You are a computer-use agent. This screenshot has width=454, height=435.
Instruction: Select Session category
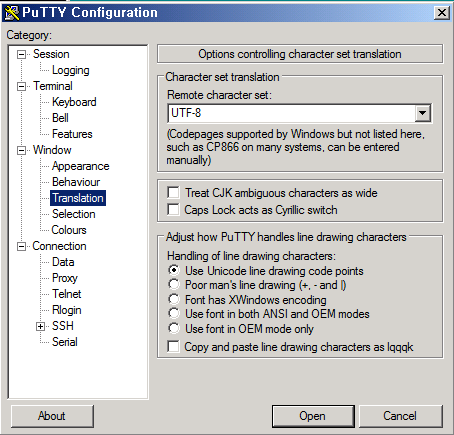coord(51,54)
